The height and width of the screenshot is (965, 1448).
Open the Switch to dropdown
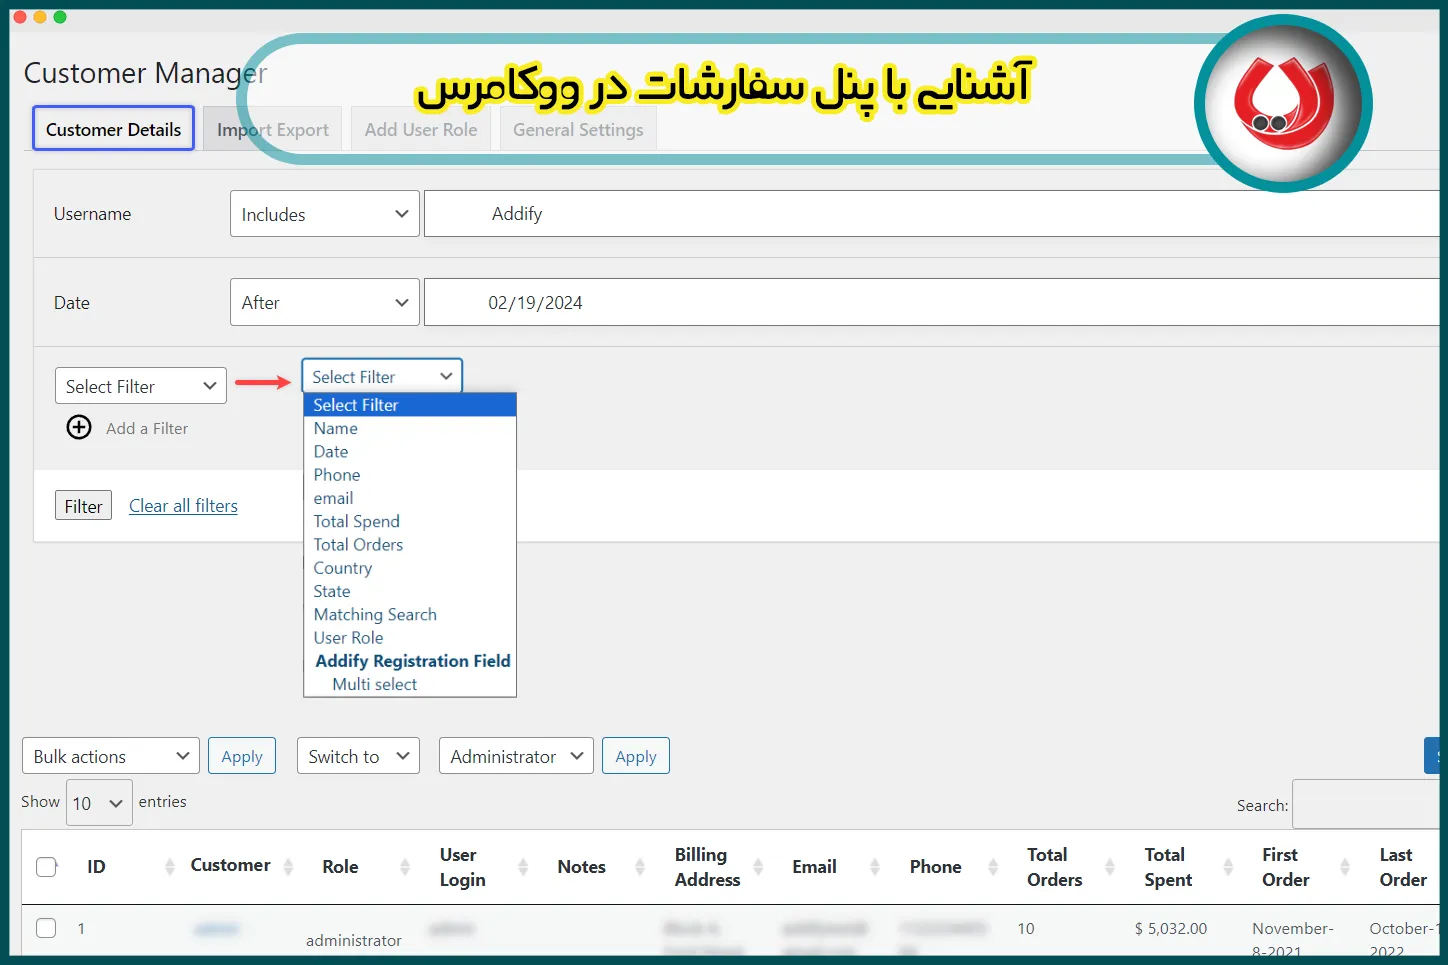(x=358, y=756)
